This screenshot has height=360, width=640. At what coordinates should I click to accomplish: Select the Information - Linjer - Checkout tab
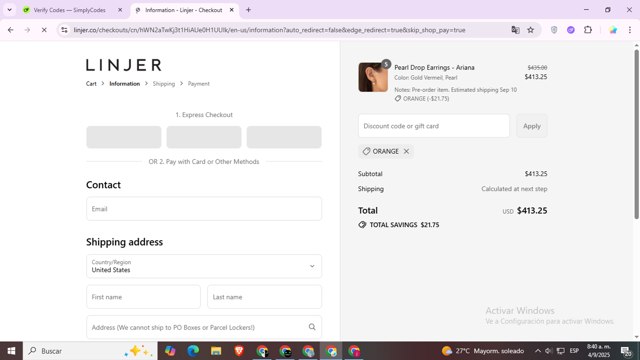pos(184,10)
